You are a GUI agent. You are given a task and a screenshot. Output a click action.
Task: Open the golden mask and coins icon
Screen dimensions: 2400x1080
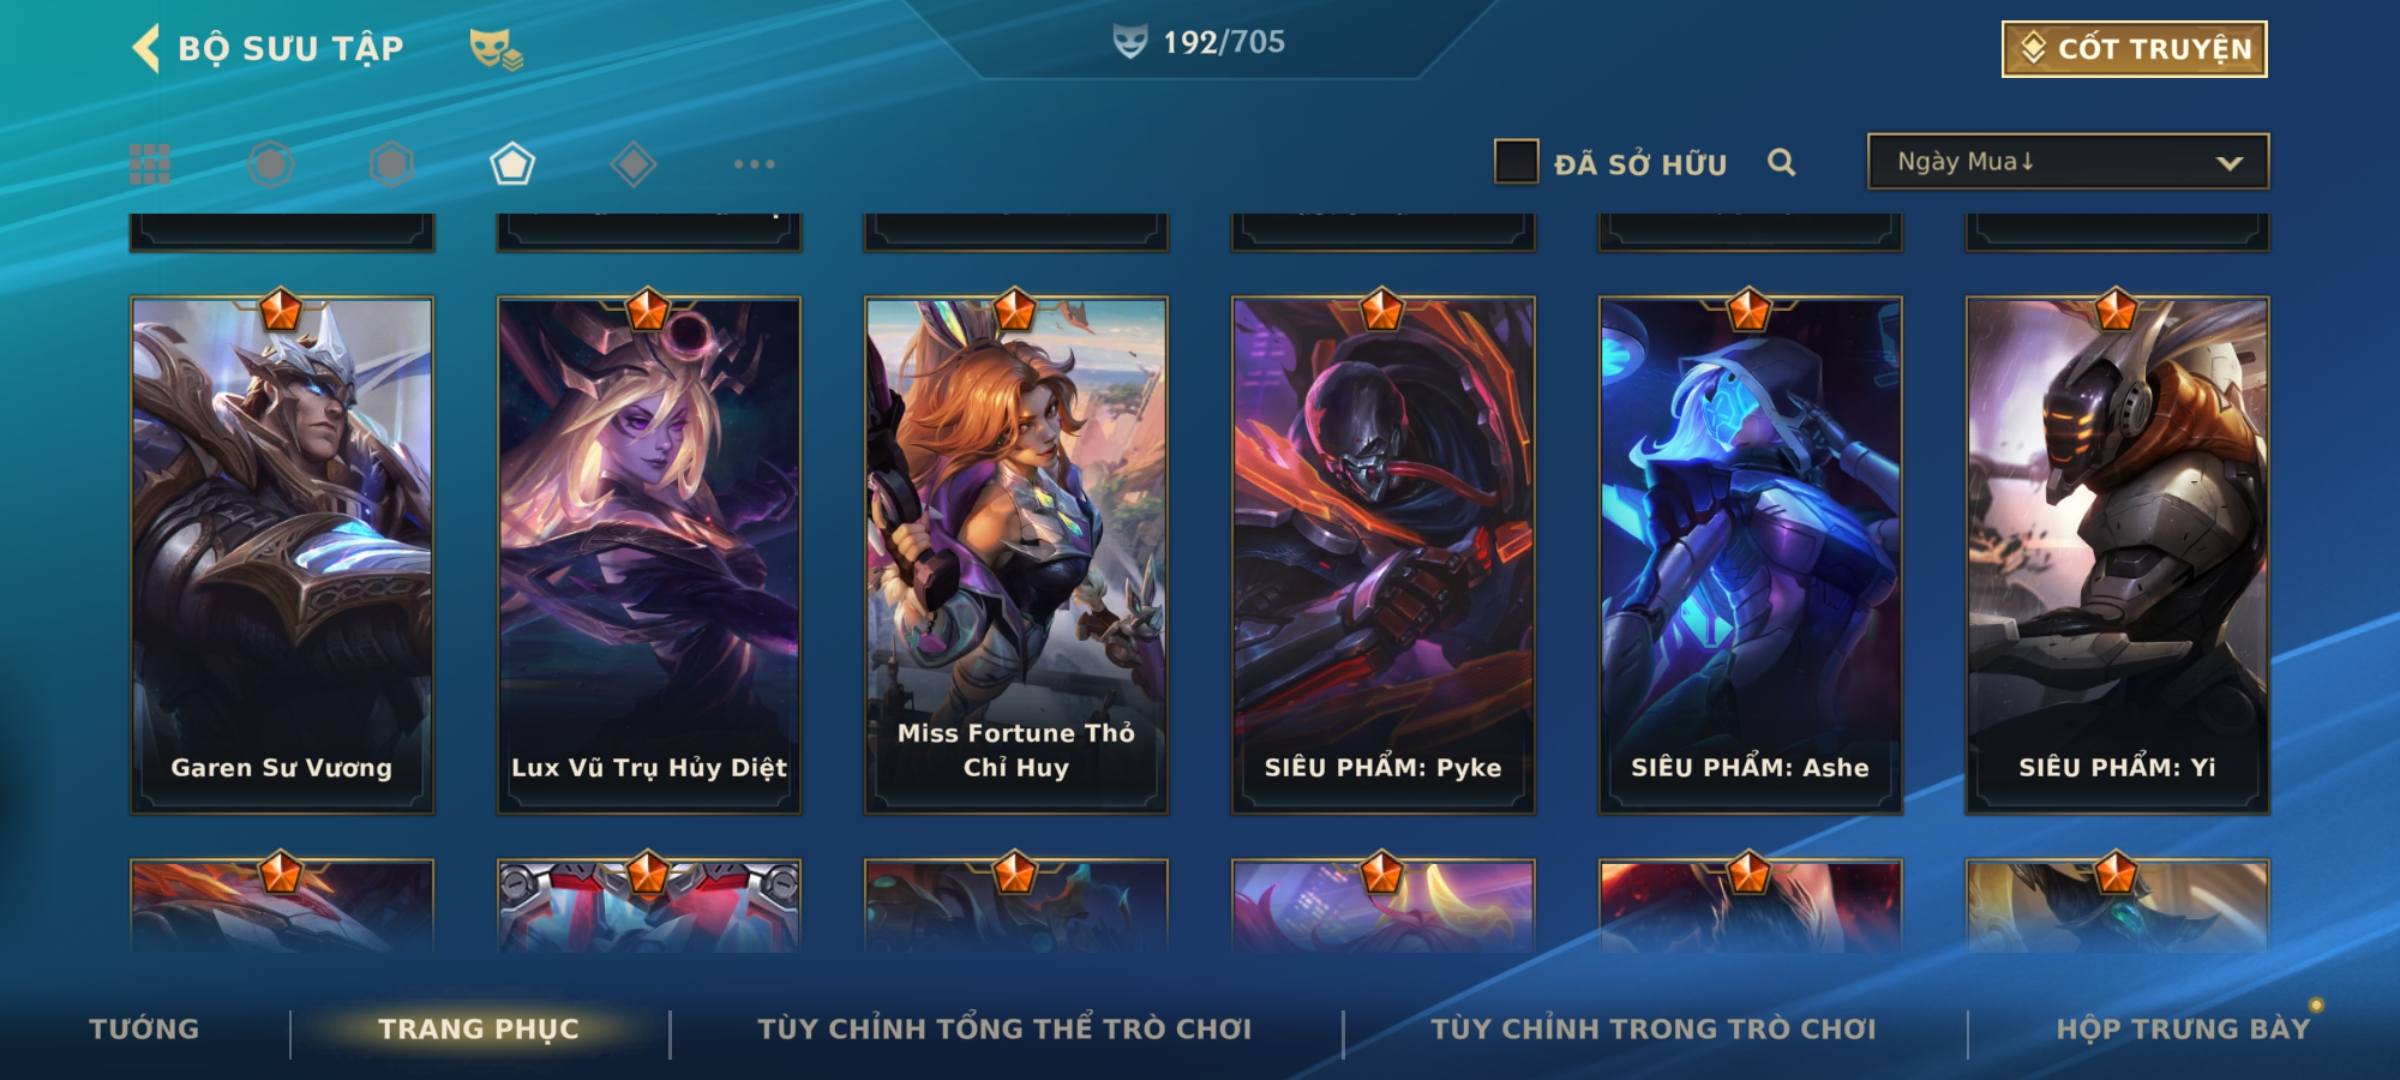[x=496, y=49]
